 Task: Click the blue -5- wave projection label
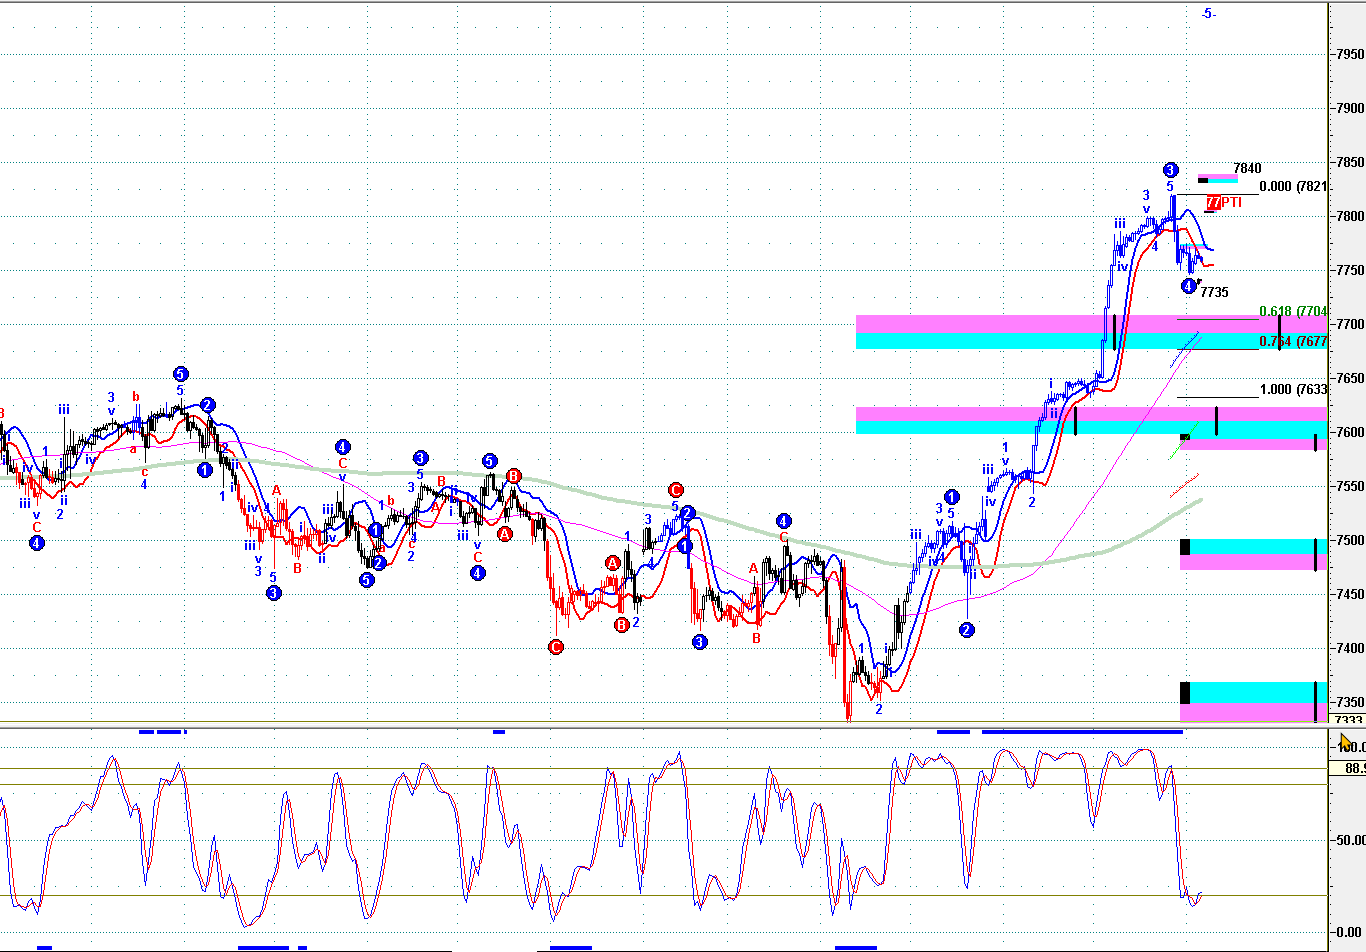1208,14
